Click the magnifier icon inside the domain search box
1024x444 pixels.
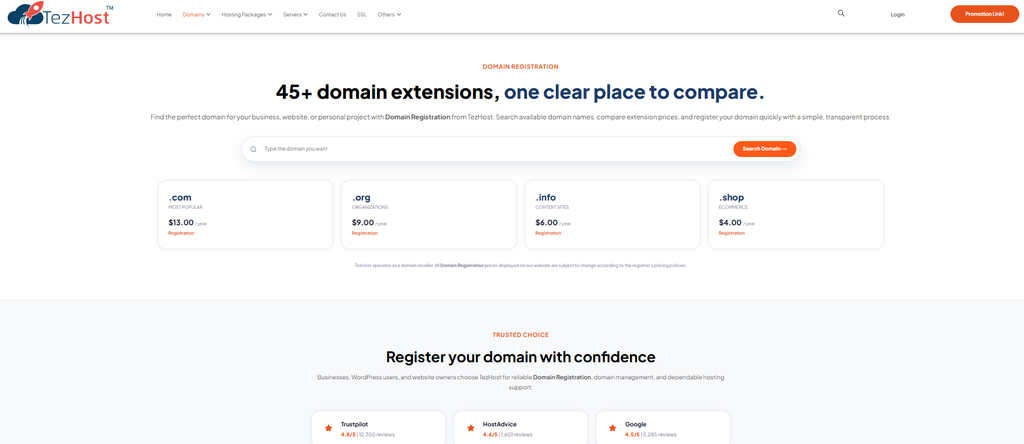[253, 149]
